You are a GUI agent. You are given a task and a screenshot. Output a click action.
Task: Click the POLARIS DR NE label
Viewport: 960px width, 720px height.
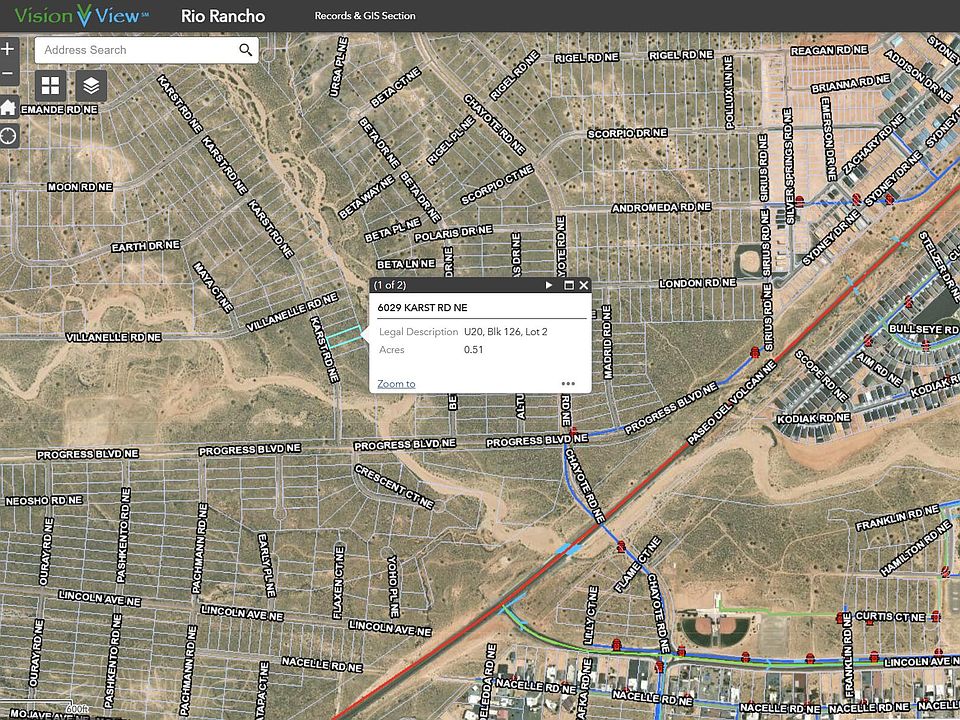click(454, 233)
